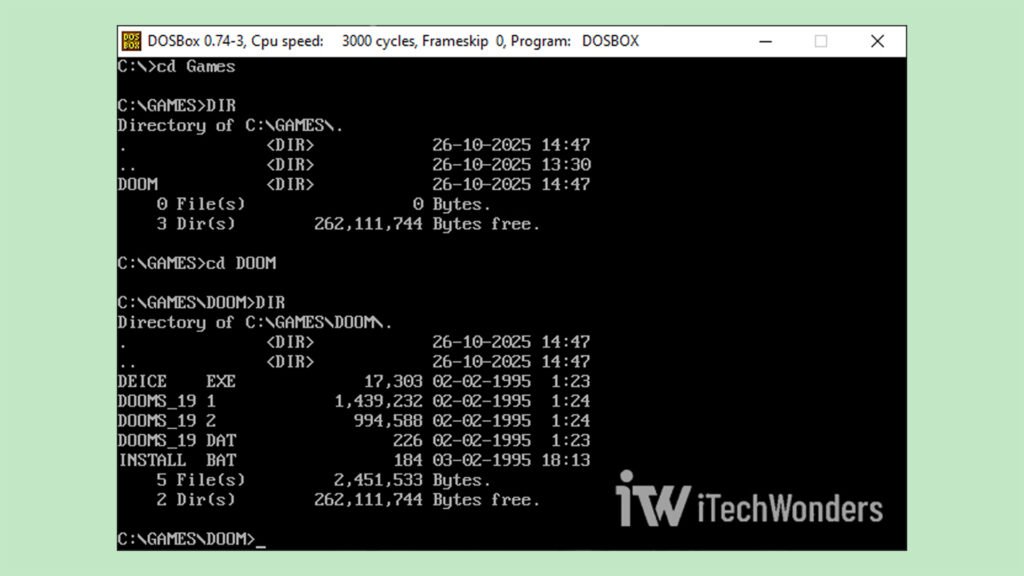Close the DOSBox window

(877, 41)
